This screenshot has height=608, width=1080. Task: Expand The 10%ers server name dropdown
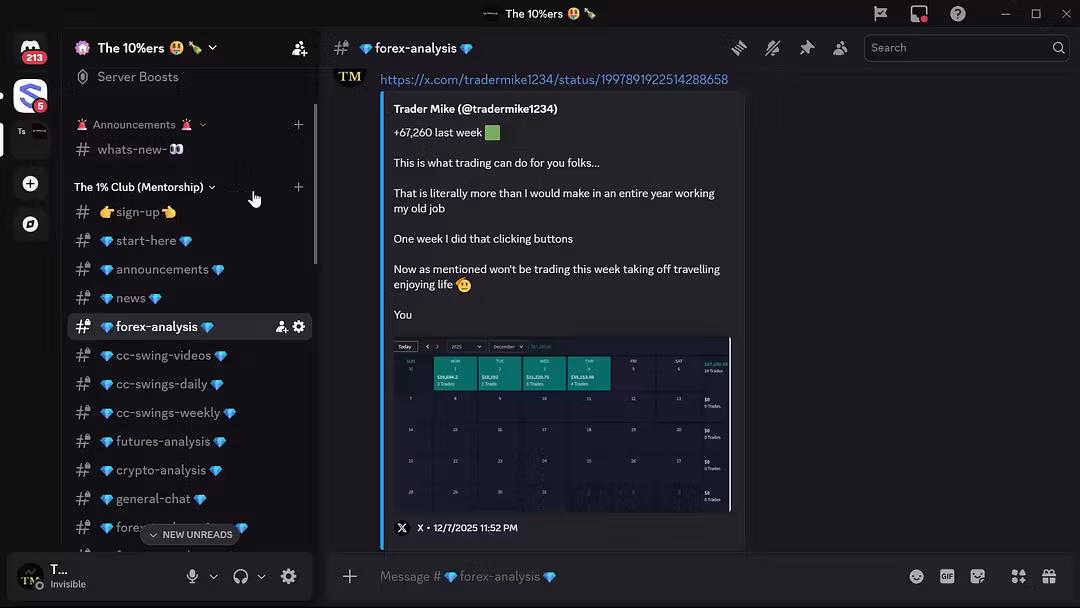(147, 48)
